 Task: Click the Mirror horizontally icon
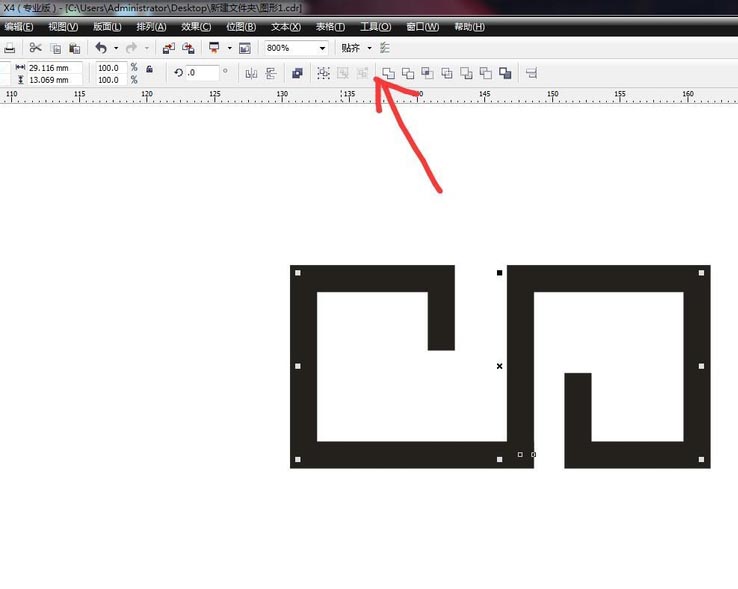(251, 73)
